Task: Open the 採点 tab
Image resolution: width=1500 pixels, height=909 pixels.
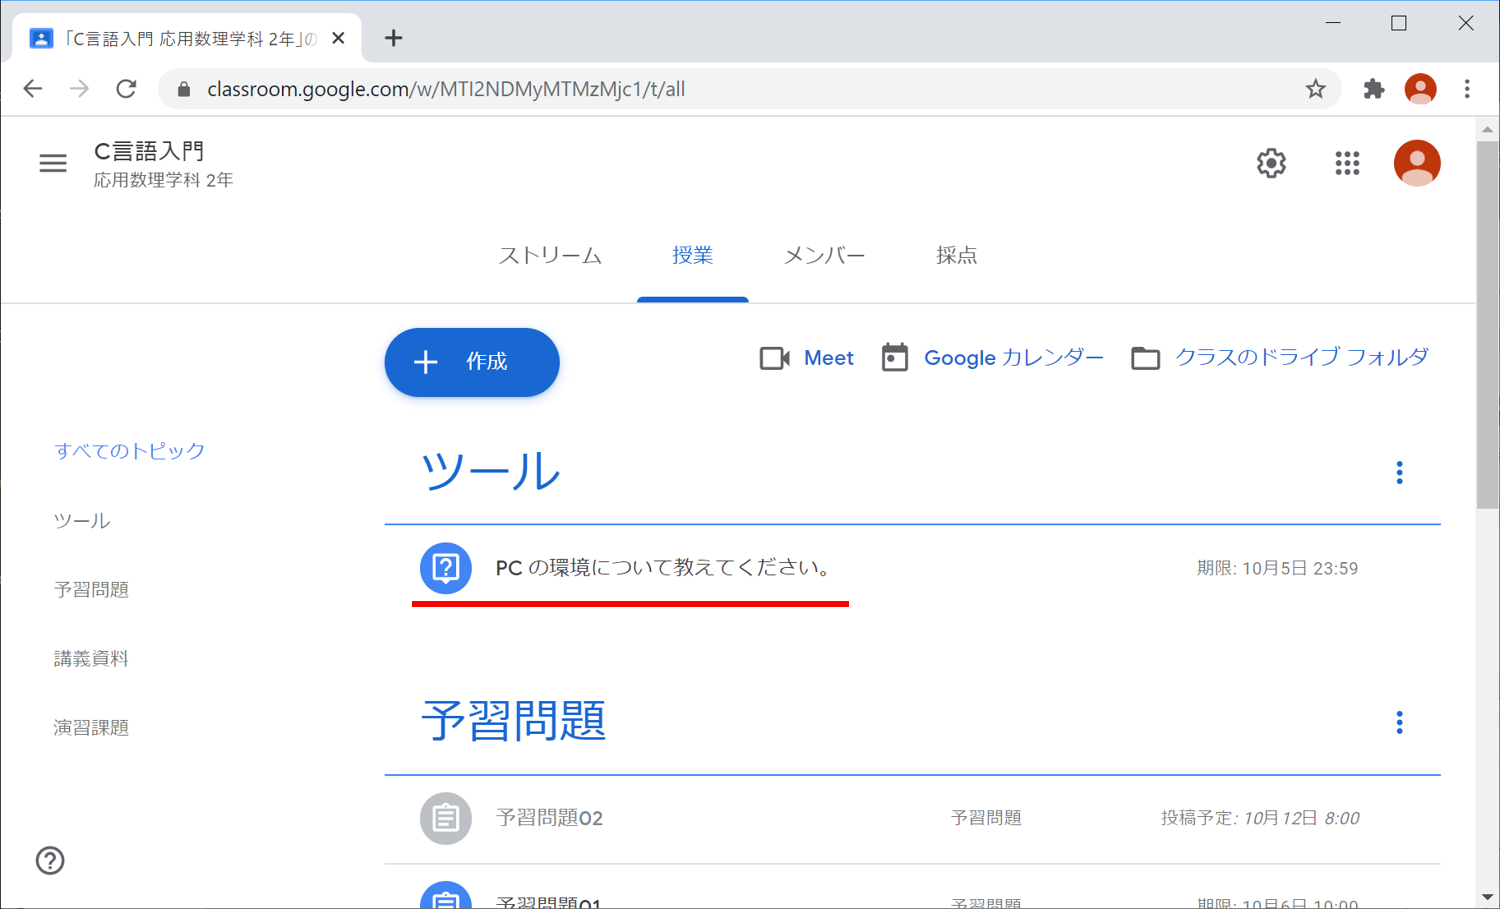Action: coord(956,255)
